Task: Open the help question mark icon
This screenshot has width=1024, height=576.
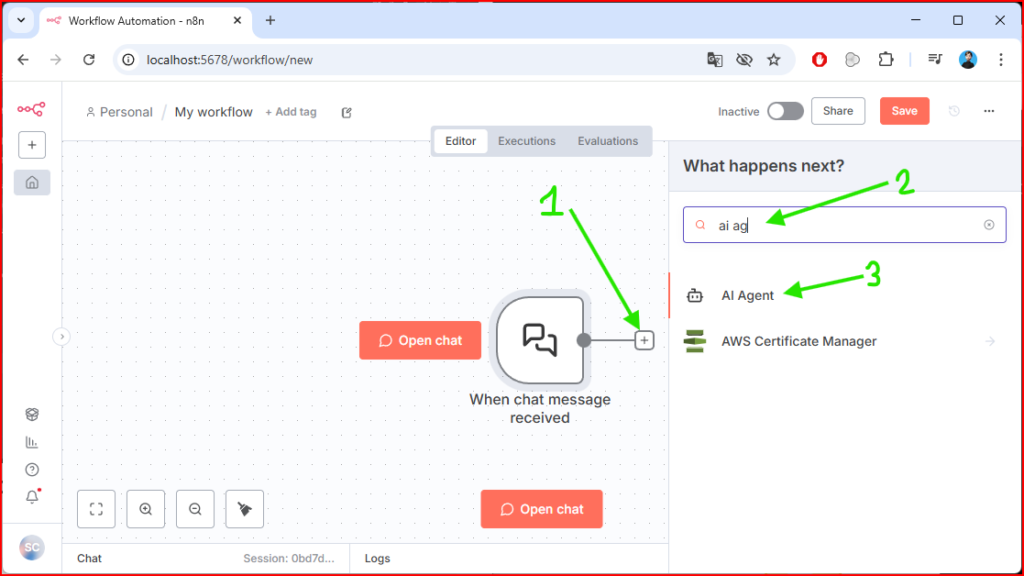Action: coord(32,470)
